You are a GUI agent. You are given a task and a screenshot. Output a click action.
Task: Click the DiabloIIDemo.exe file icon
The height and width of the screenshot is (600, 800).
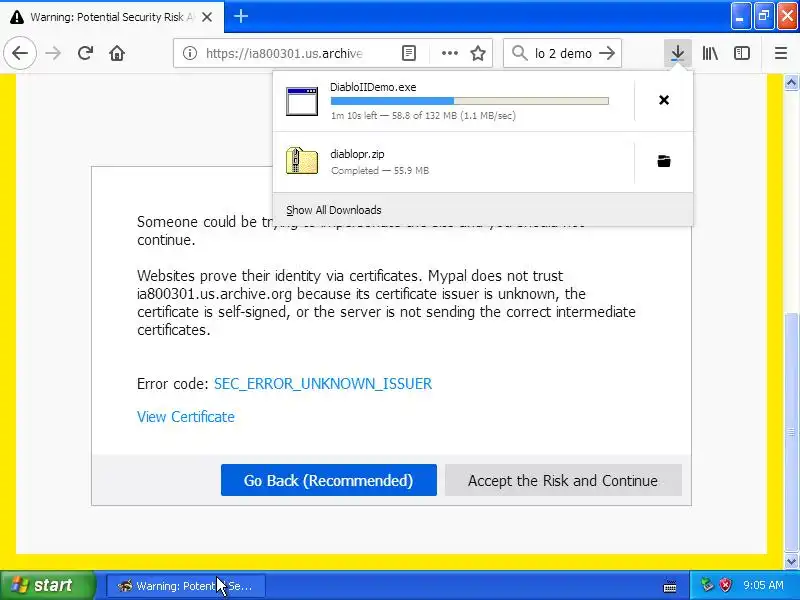[302, 101]
